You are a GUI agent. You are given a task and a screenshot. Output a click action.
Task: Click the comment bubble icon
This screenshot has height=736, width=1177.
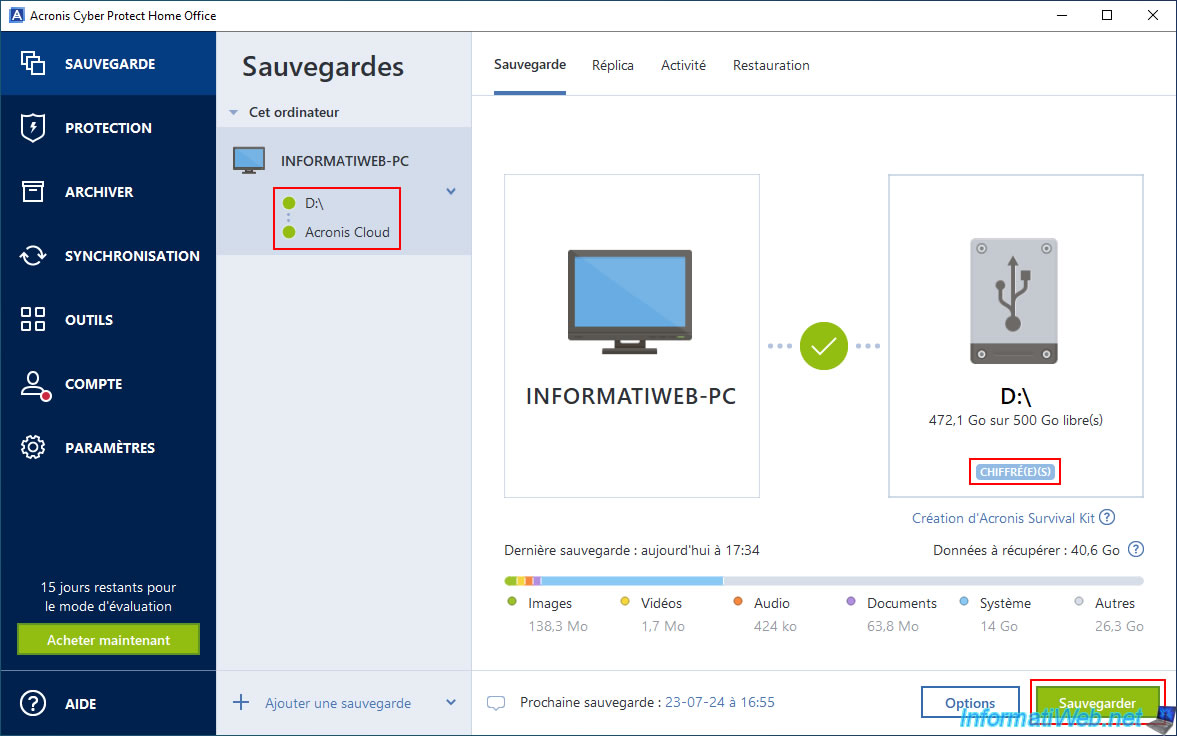click(x=495, y=704)
